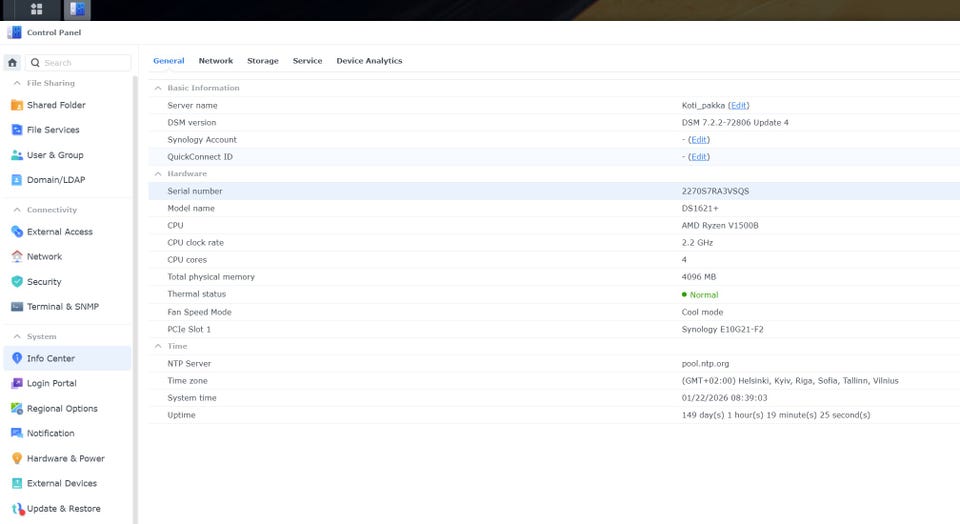Click the pool.ntp.org NTP server
This screenshot has height=524, width=960.
coord(705,364)
